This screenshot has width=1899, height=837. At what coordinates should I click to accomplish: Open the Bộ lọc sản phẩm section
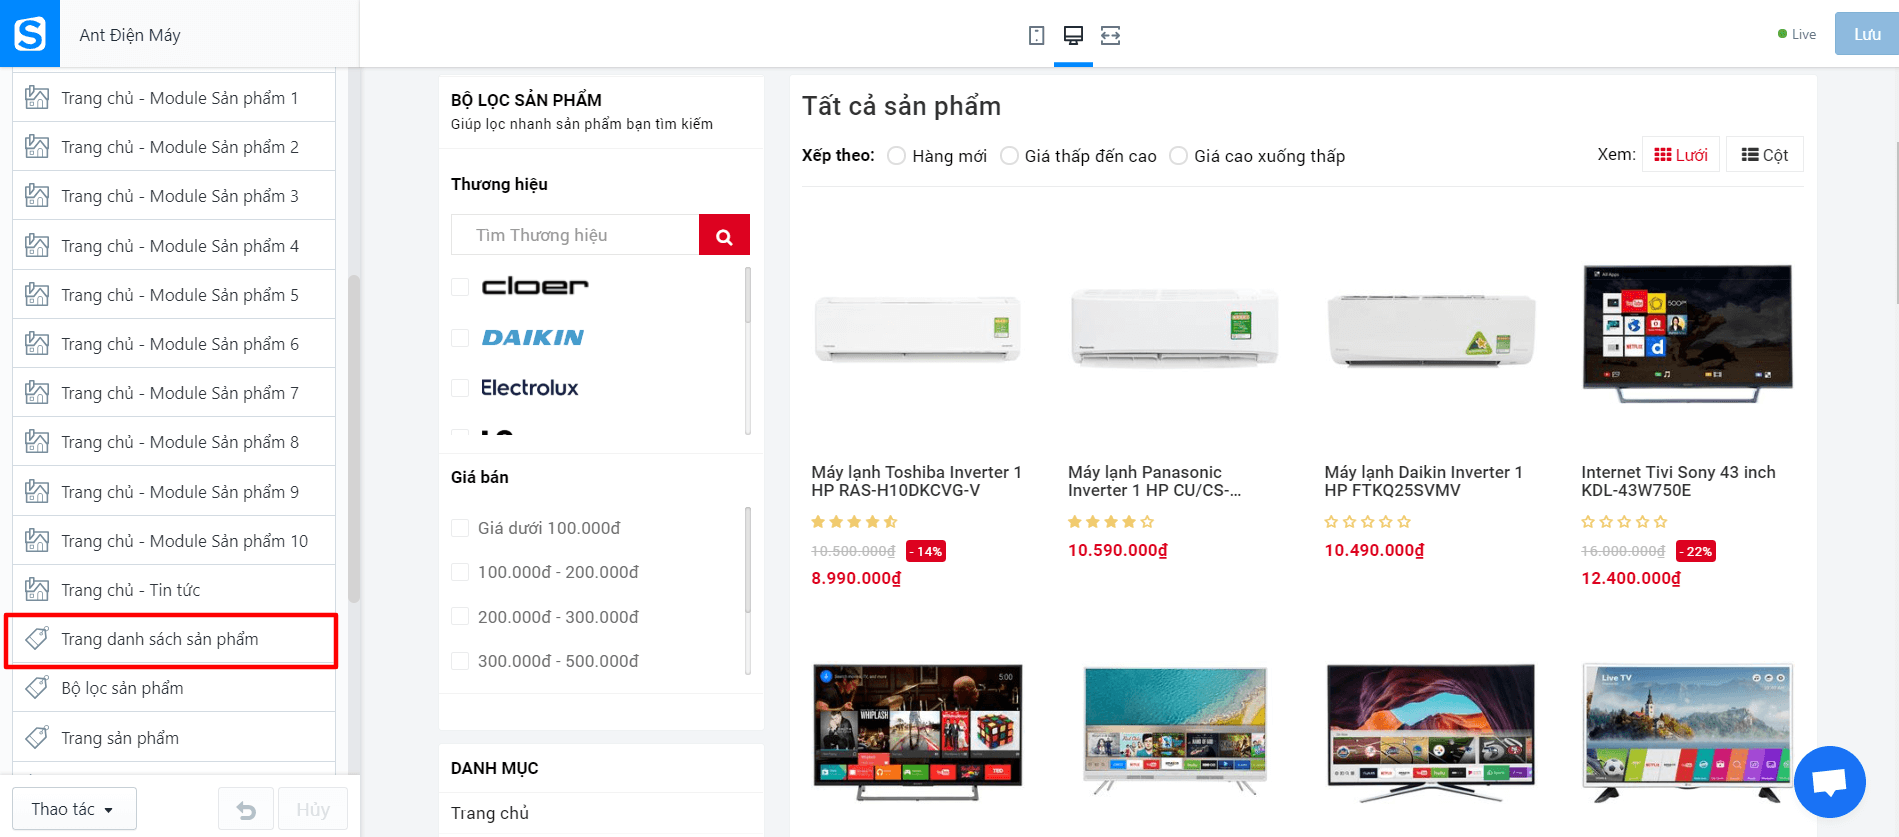pyautogui.click(x=174, y=688)
